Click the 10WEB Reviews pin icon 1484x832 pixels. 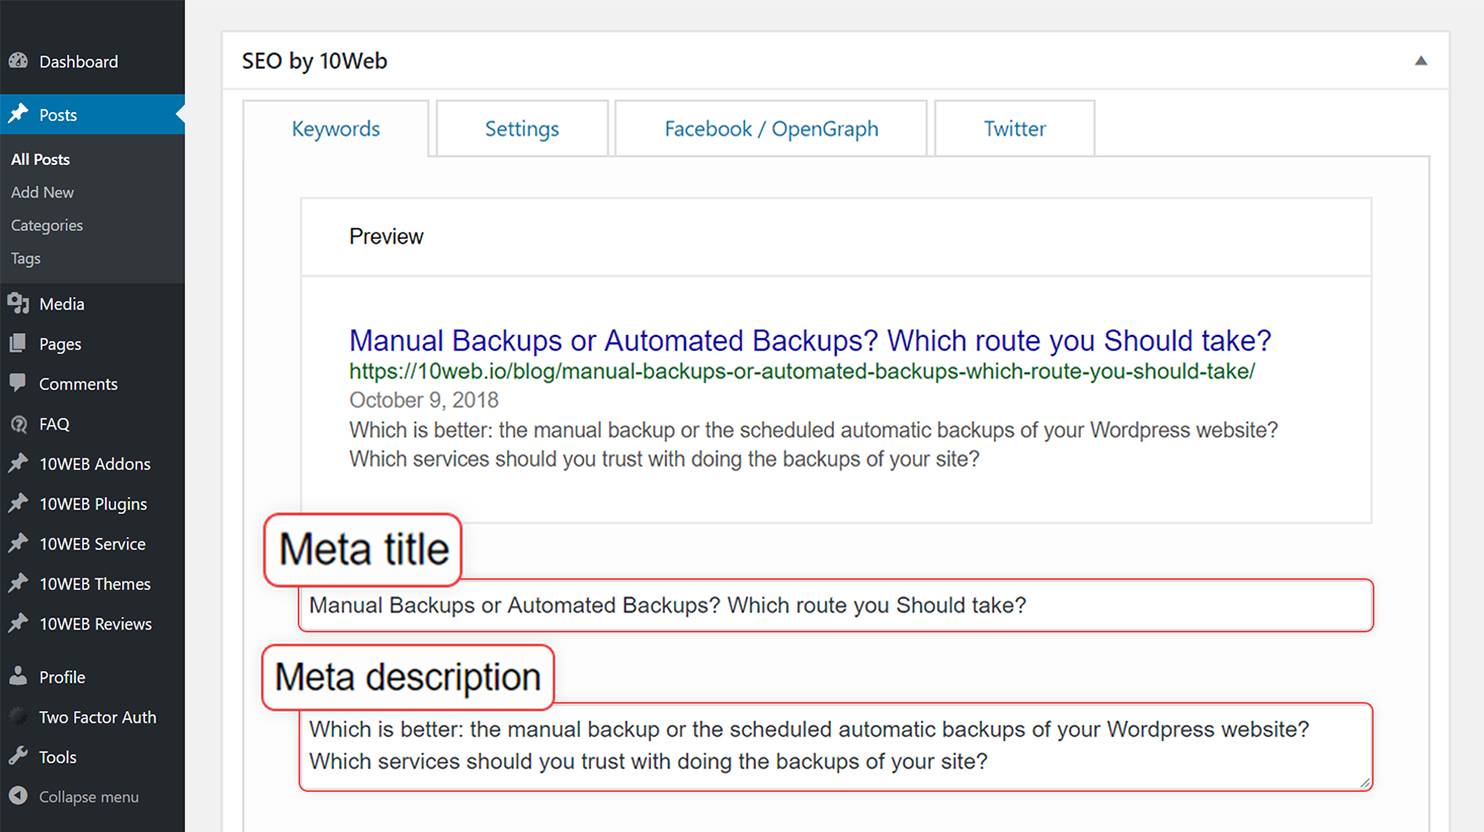[18, 623]
